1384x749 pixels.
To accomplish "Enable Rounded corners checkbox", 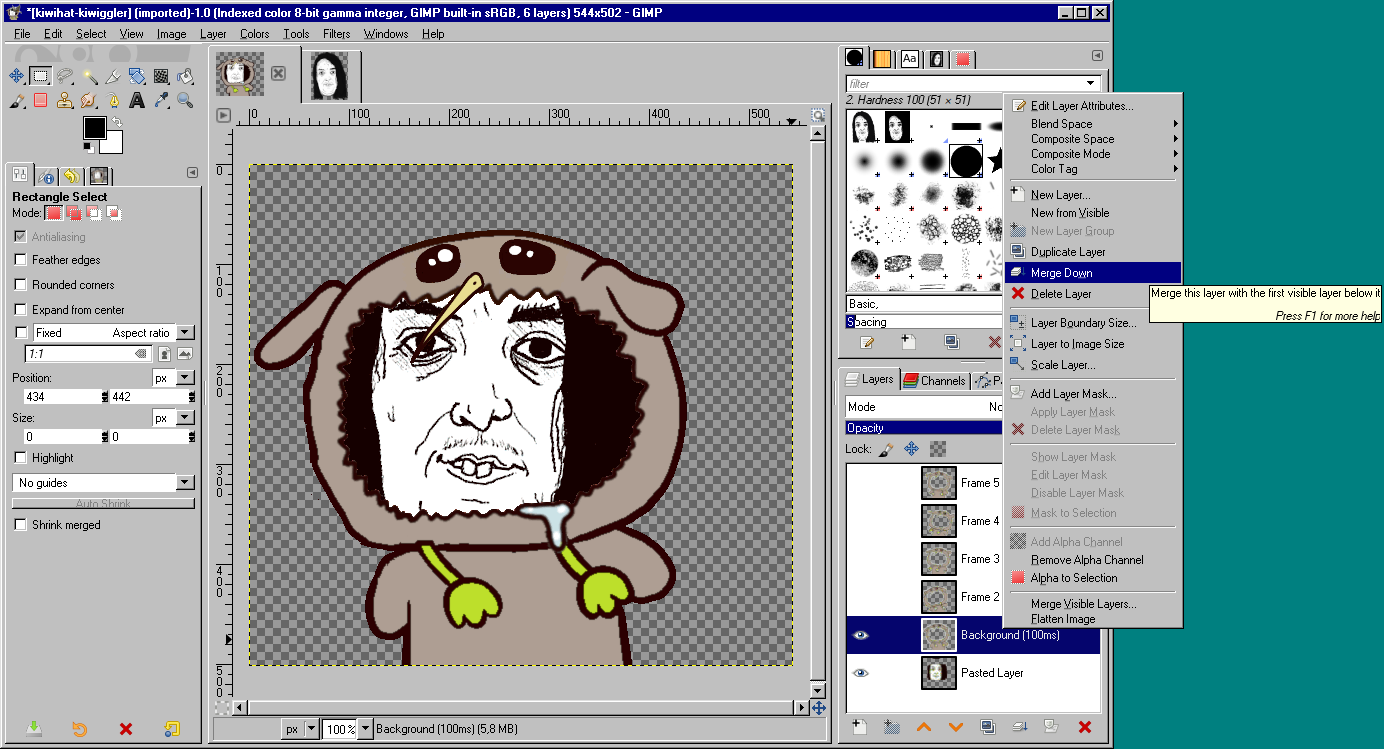I will (20, 285).
